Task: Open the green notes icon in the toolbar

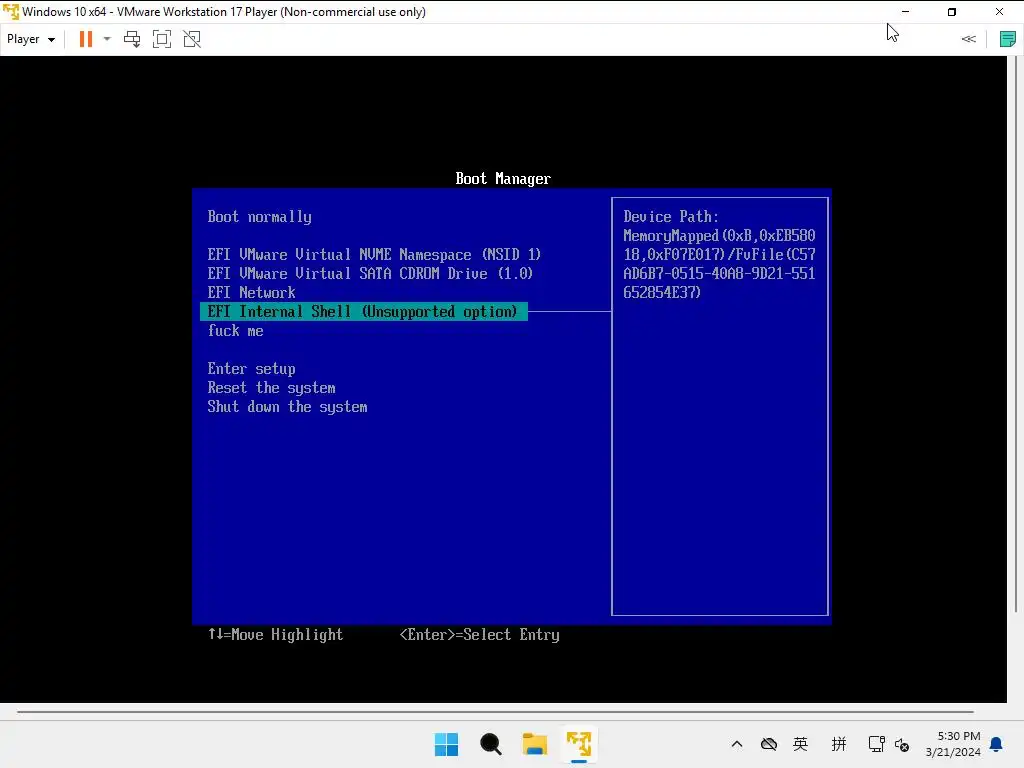Action: [x=1008, y=39]
